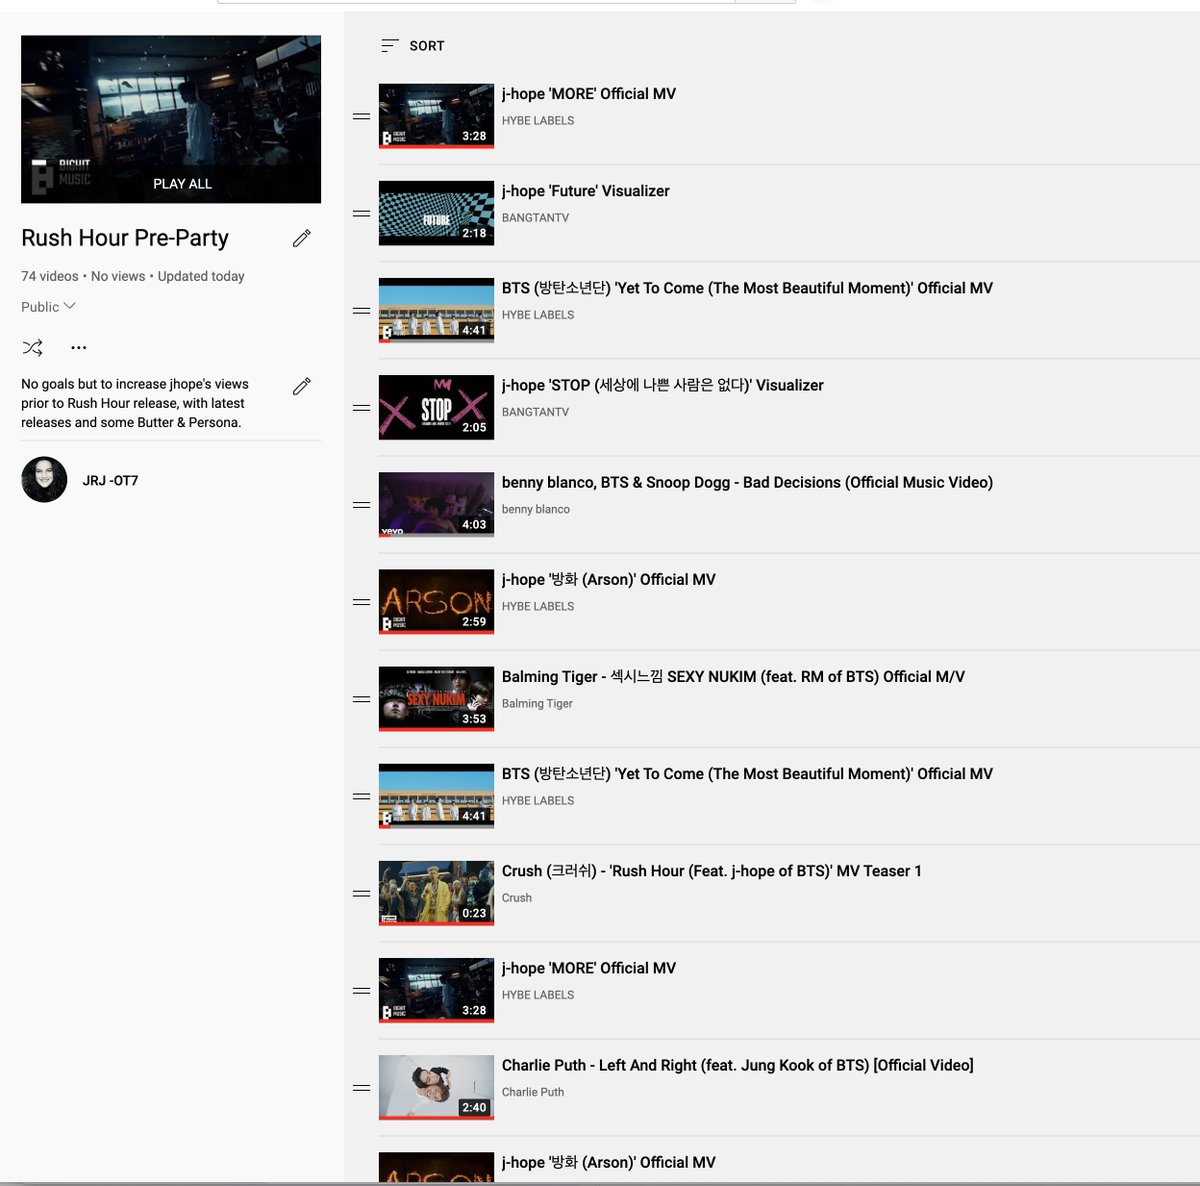Open title Balming Tiger SEXY NUKIM Official M/V

point(733,677)
